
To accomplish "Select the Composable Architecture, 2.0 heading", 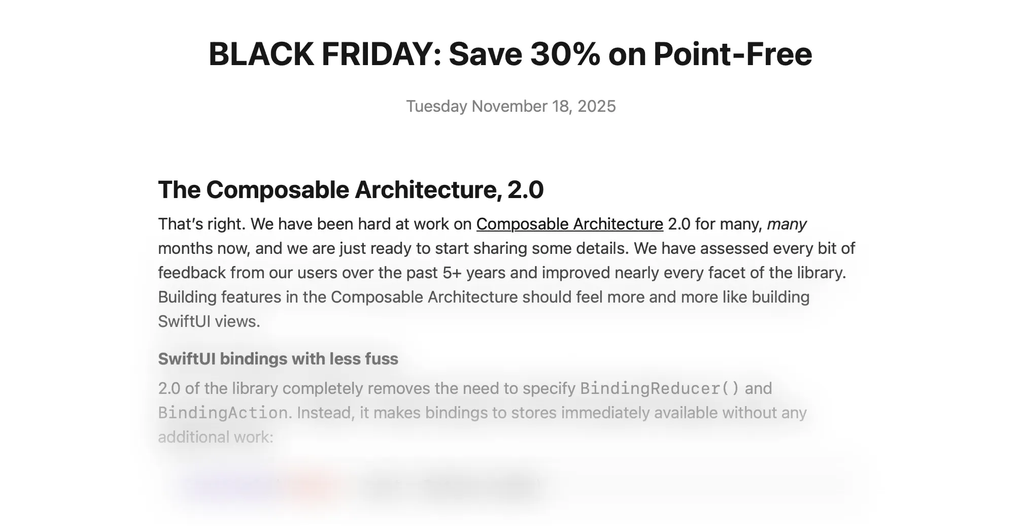I will point(350,190).
